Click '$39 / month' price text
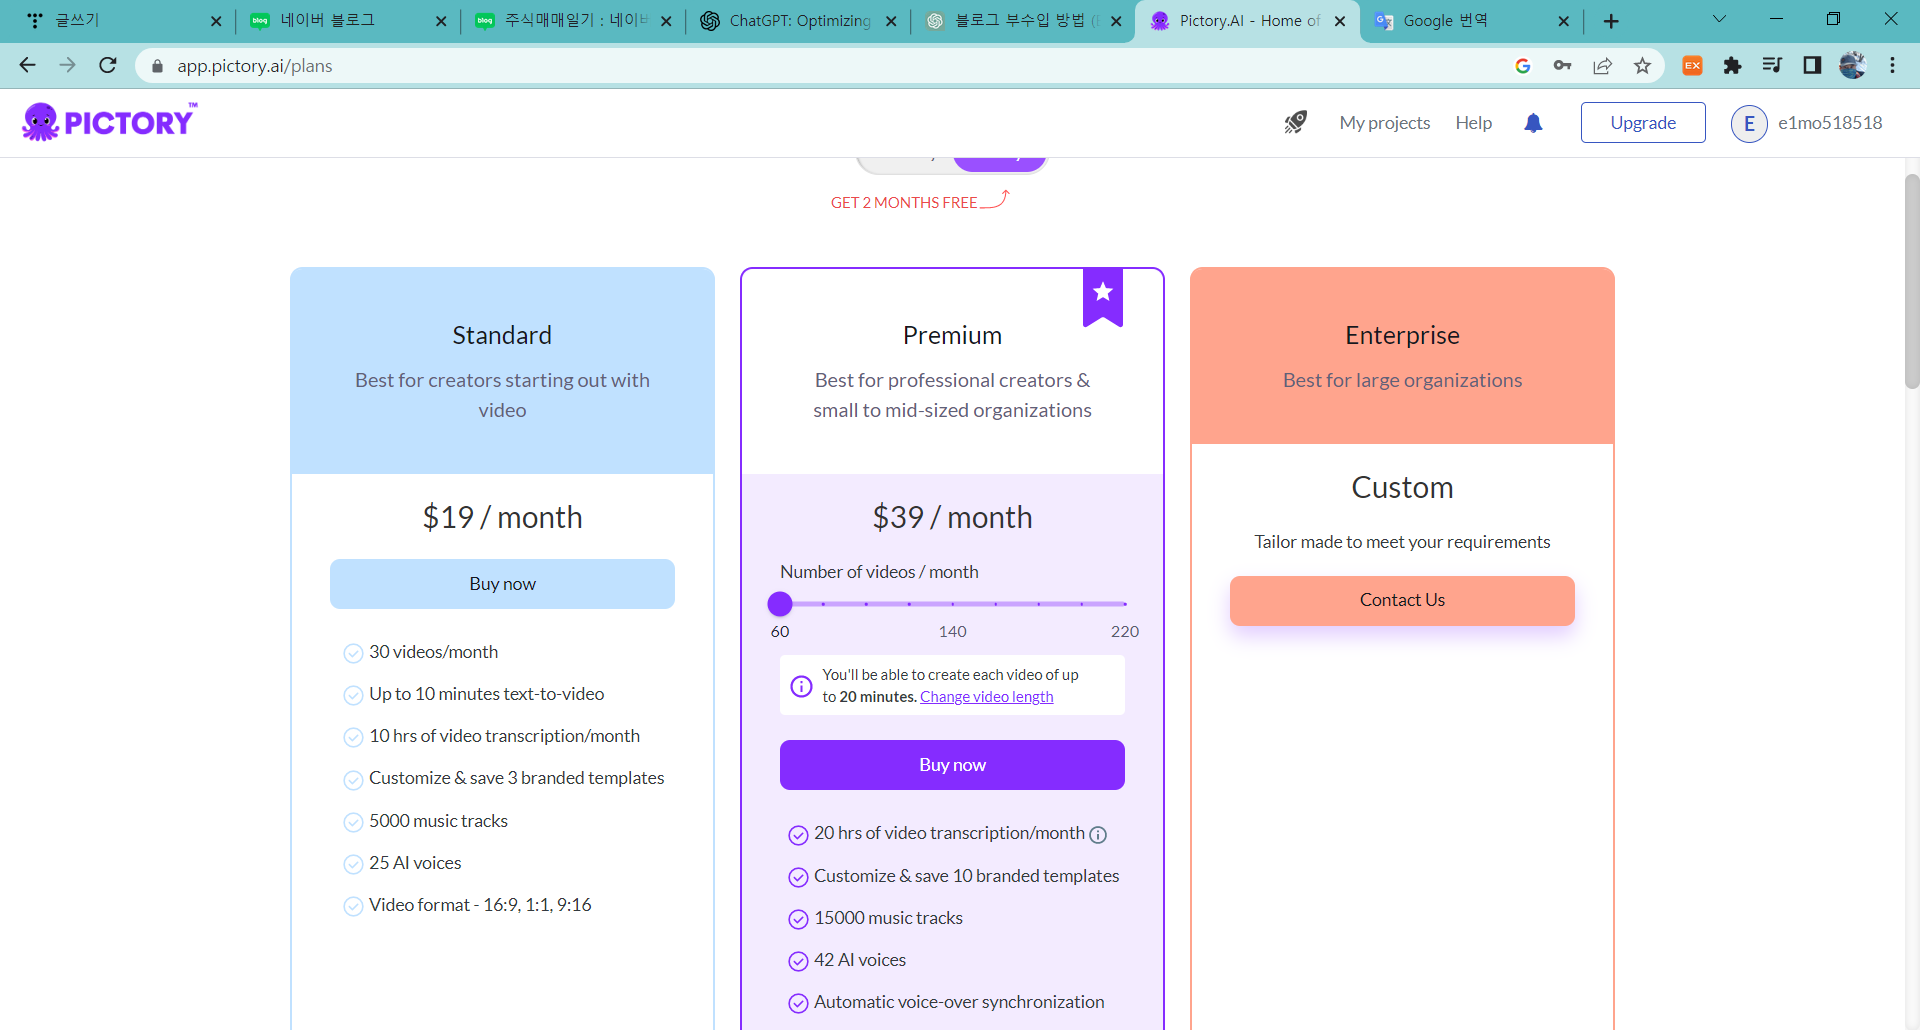This screenshot has width=1920, height=1030. pyautogui.click(x=952, y=517)
